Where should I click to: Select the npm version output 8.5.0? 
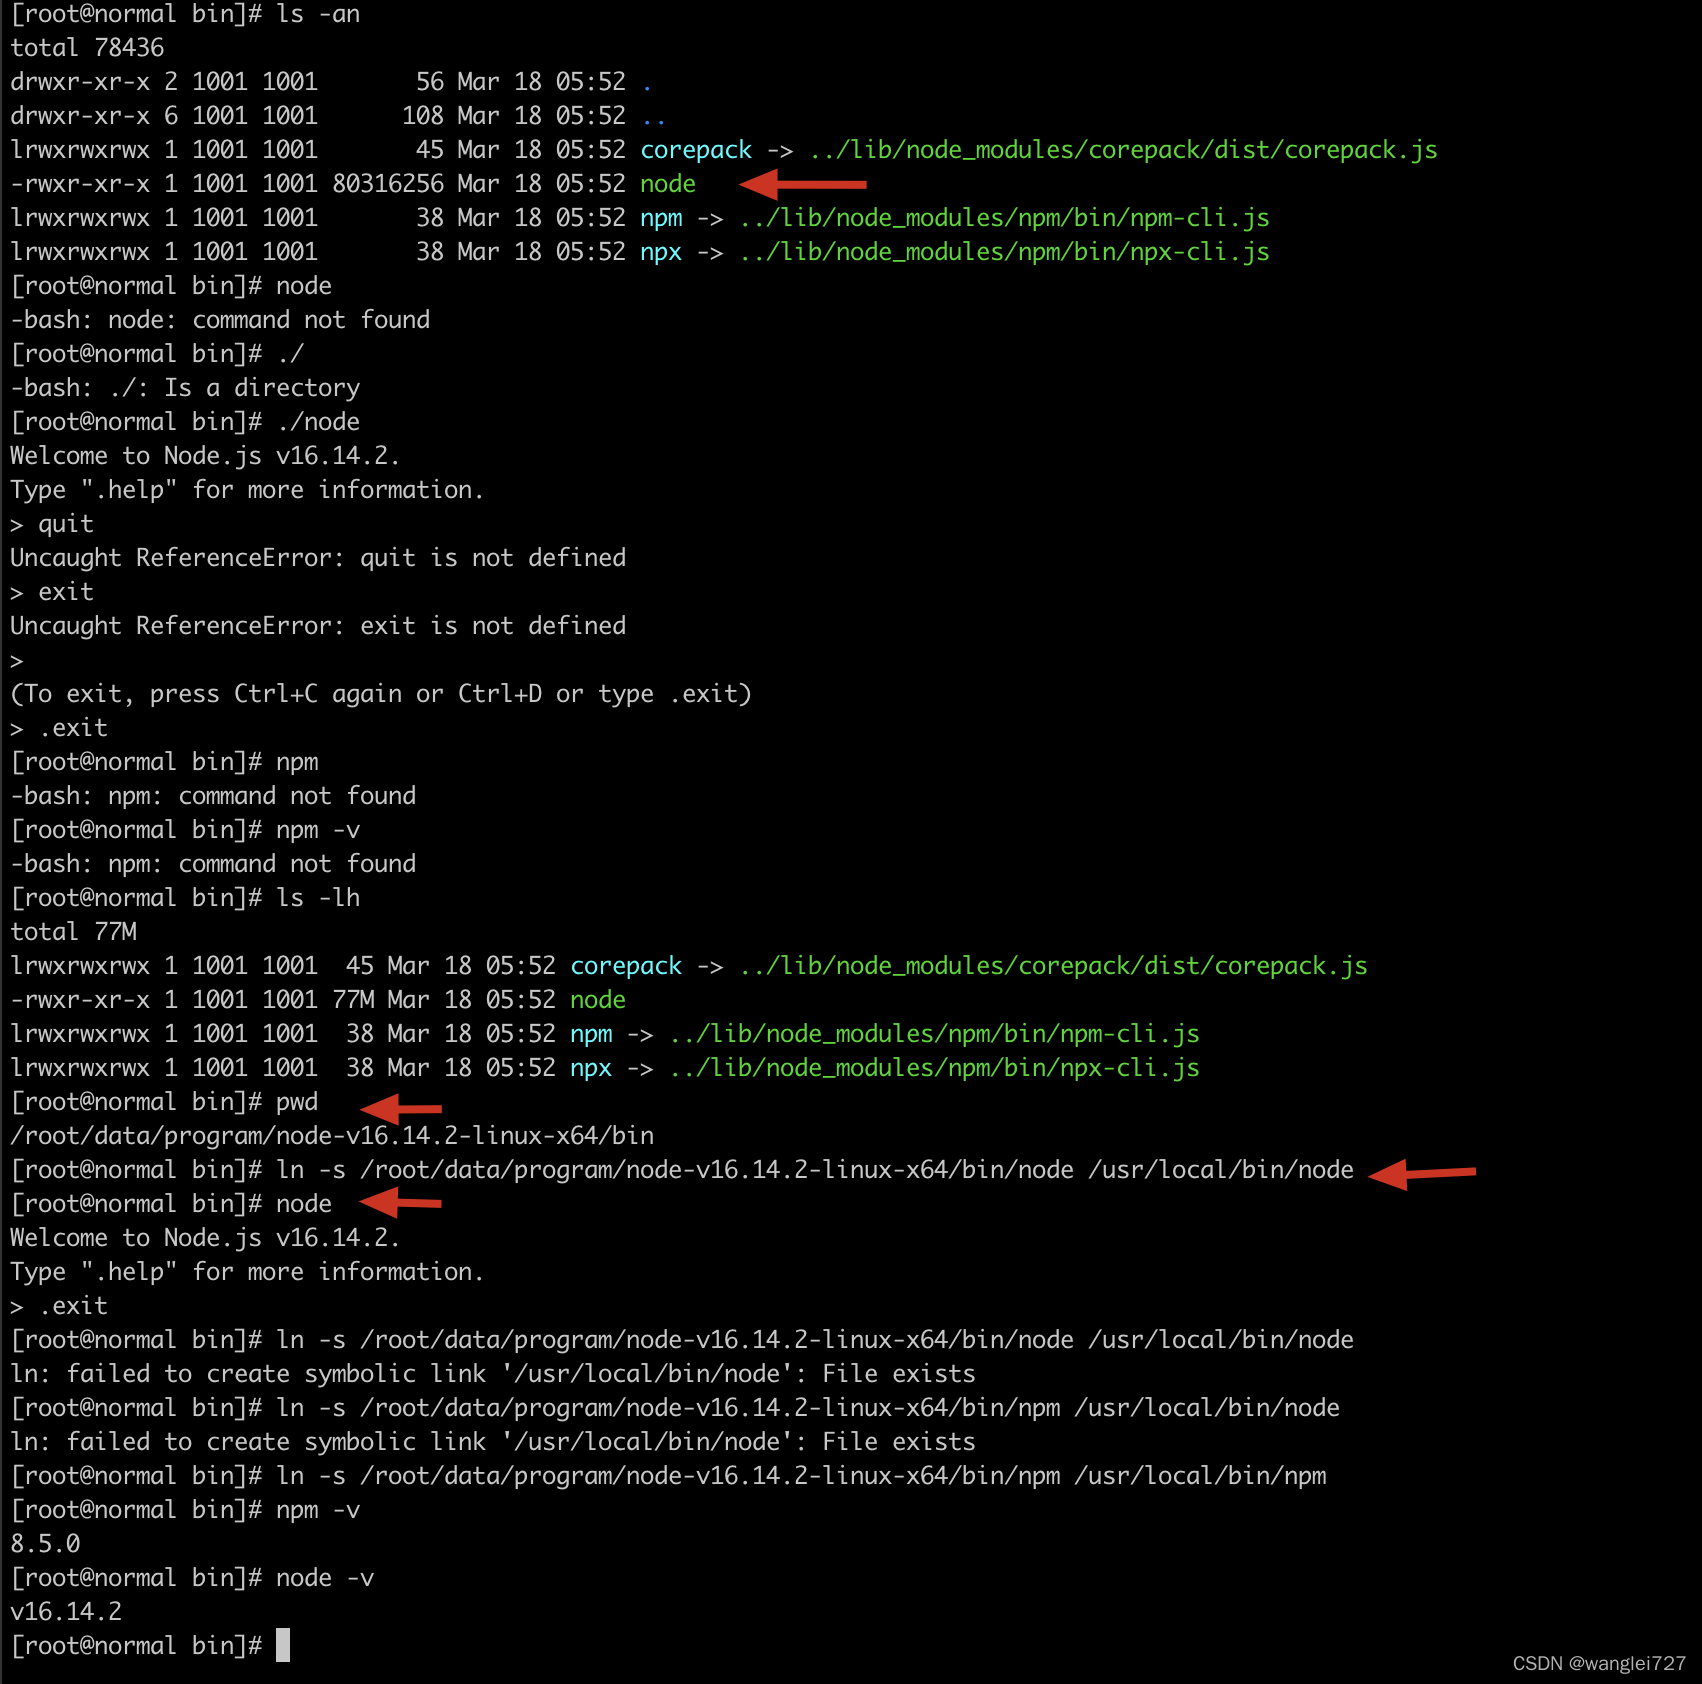(x=45, y=1544)
